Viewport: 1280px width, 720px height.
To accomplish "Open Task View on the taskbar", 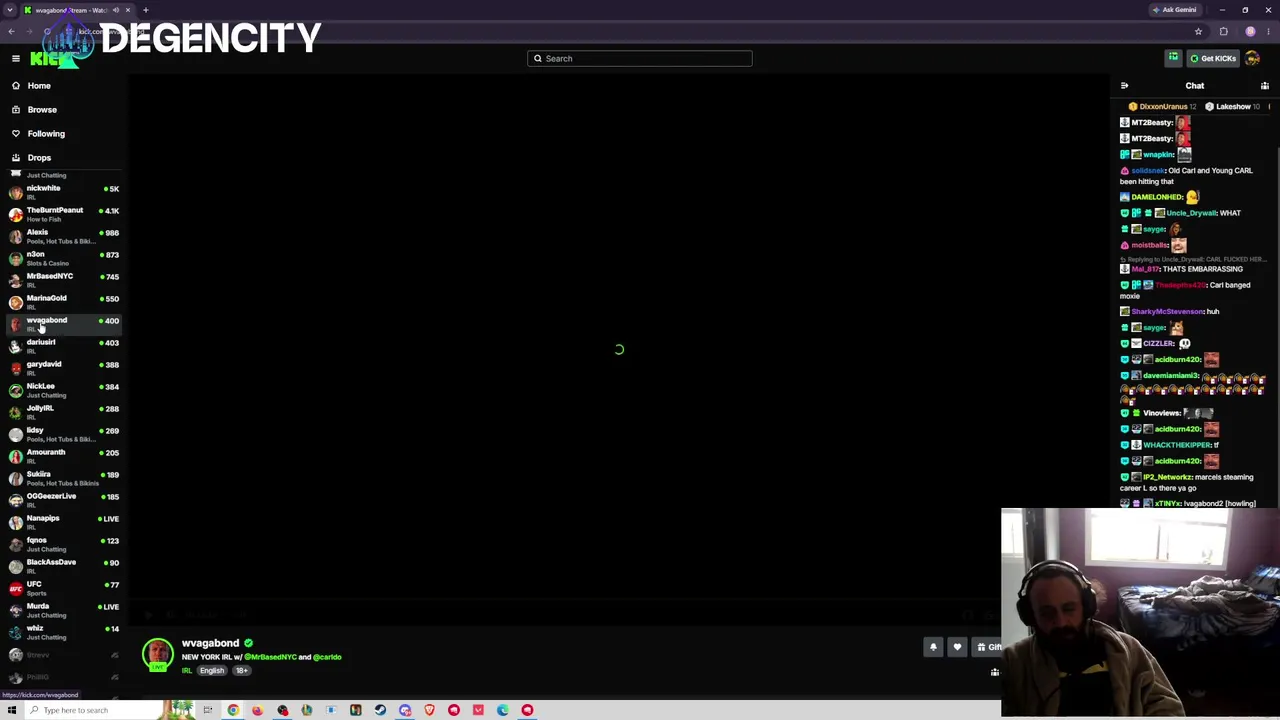I will tap(208, 710).
